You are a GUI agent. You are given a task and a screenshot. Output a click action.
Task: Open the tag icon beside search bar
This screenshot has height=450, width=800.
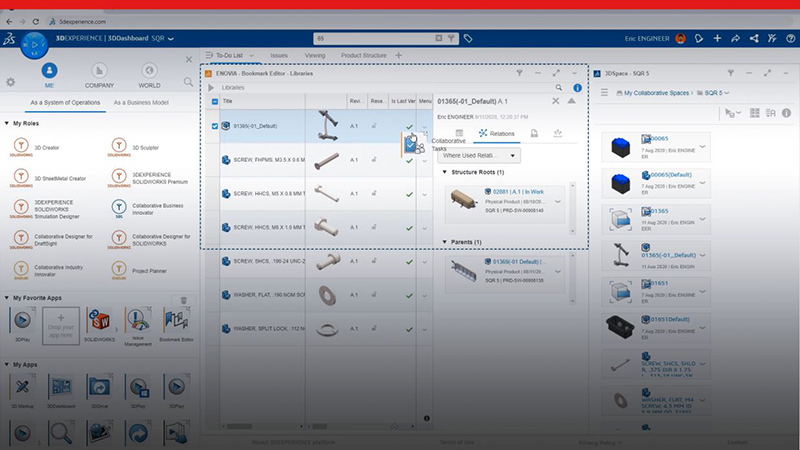(x=468, y=38)
